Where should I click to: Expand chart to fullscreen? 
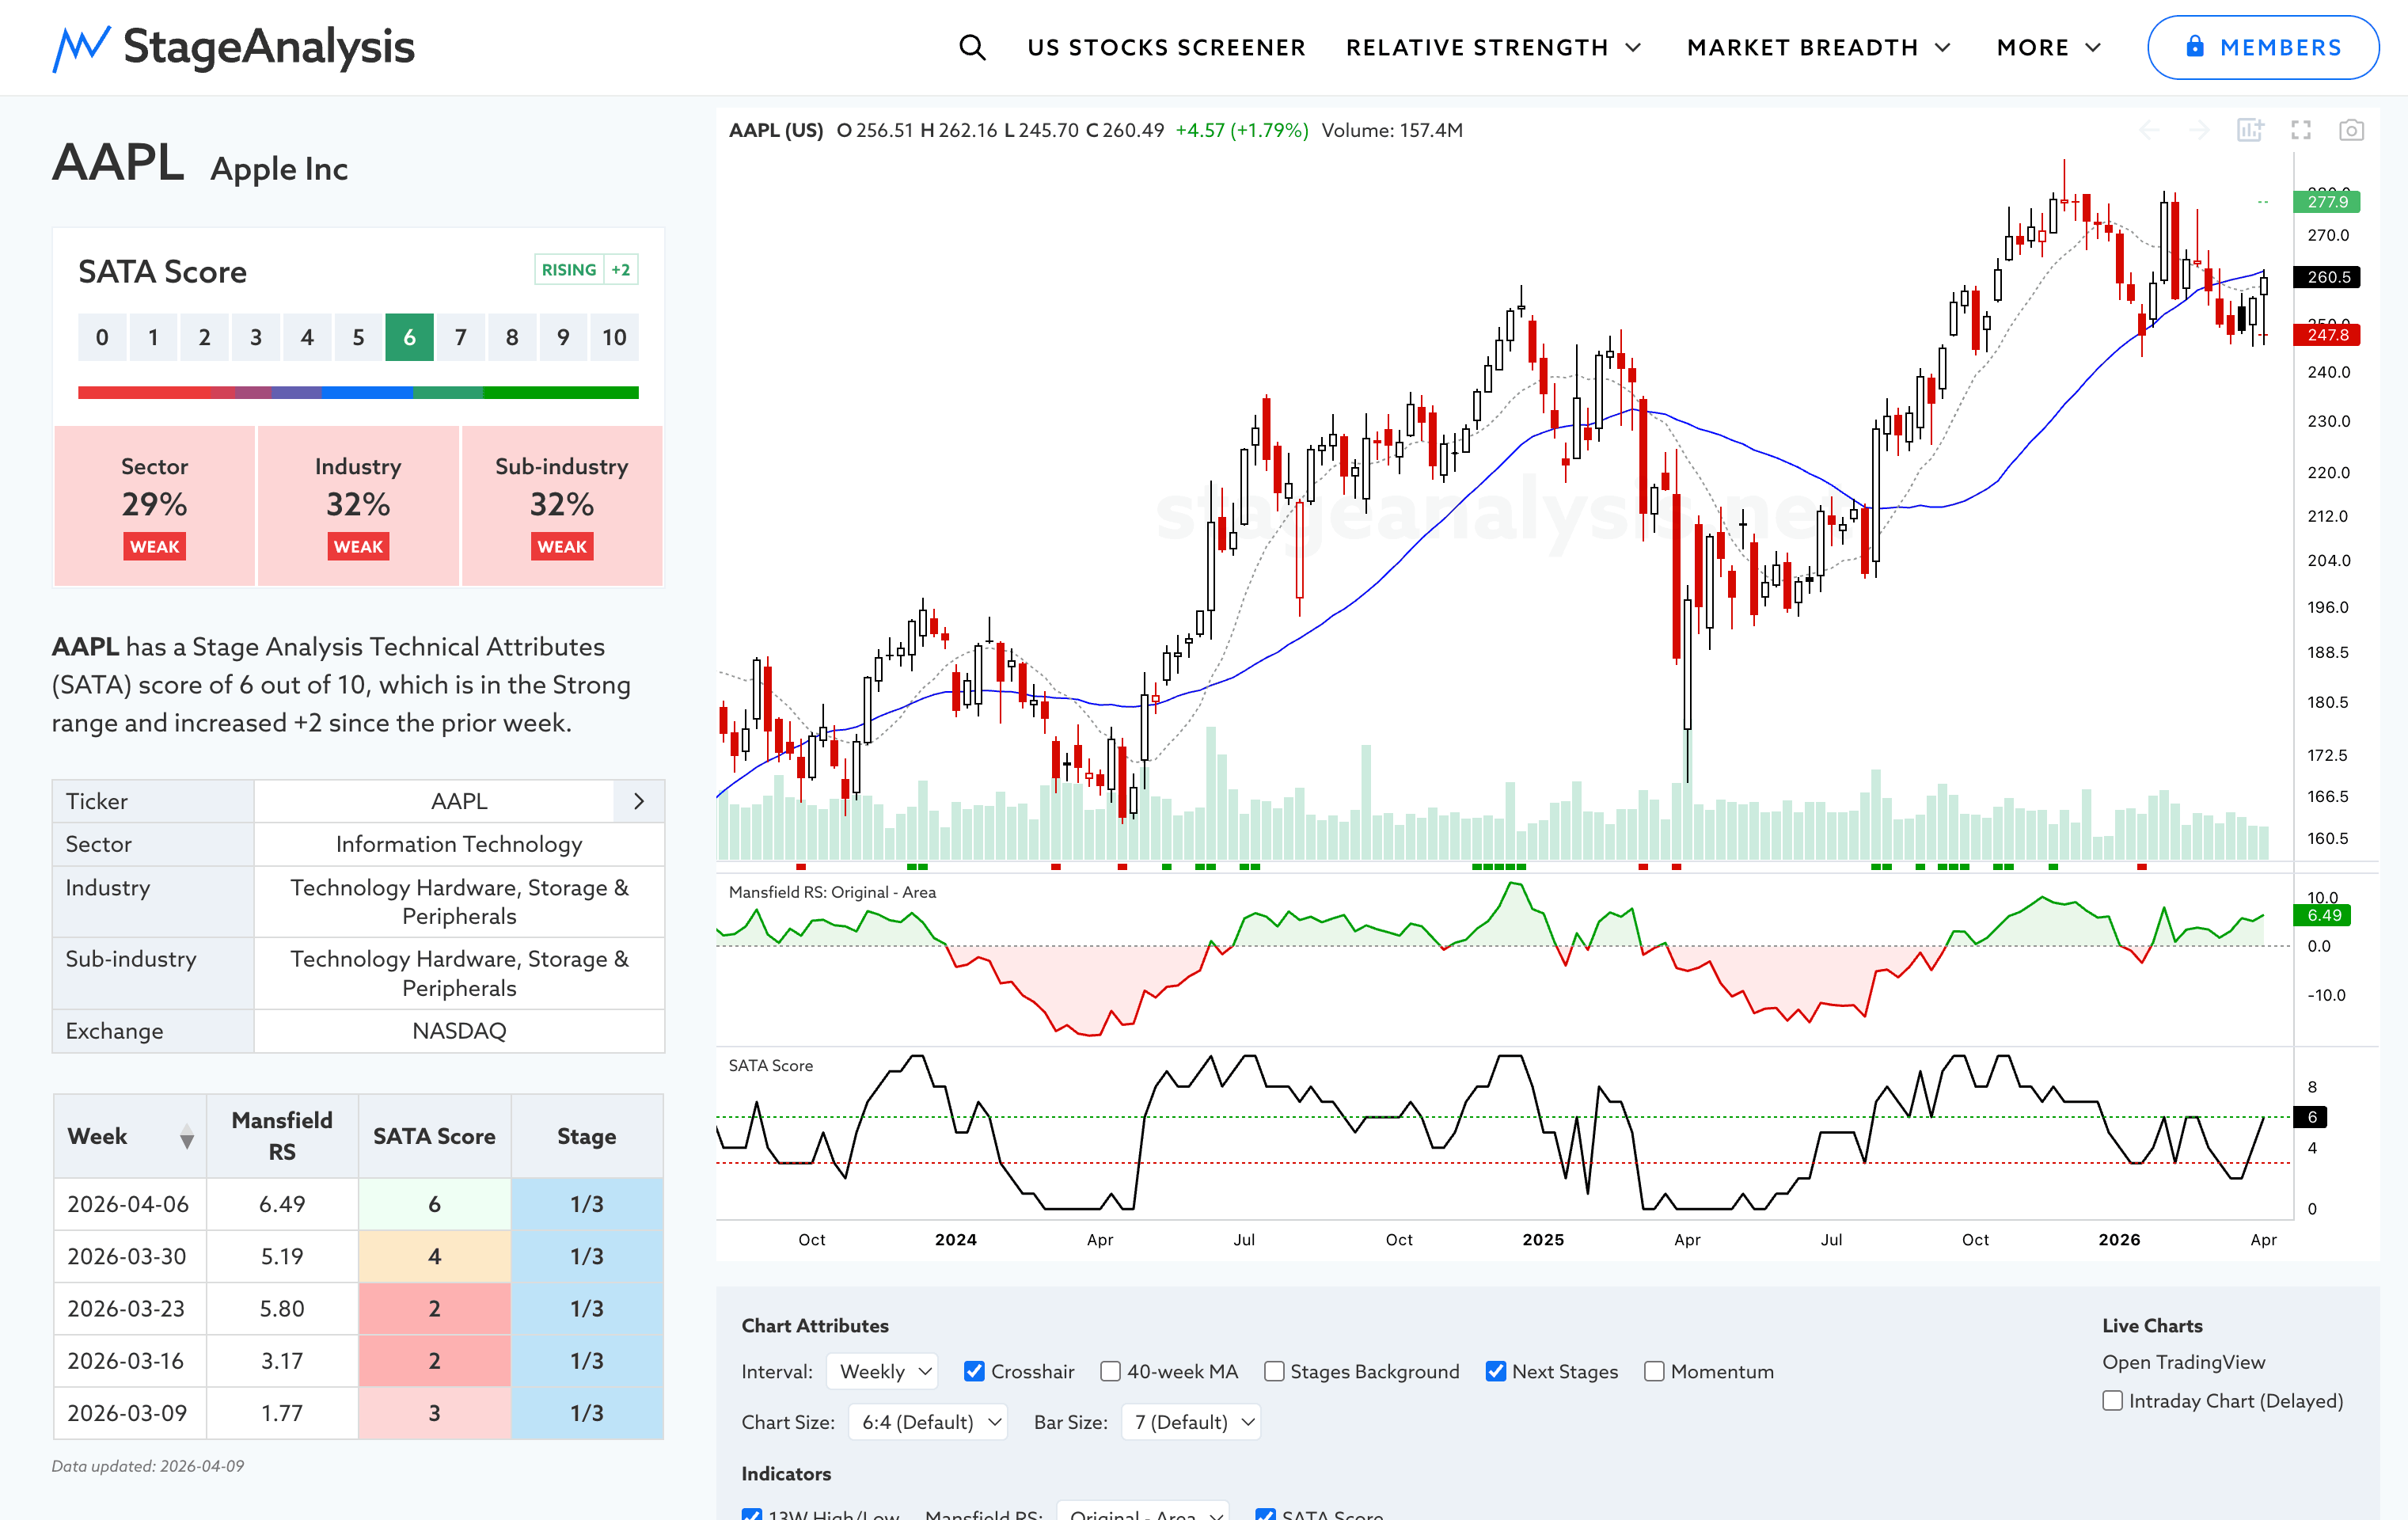pyautogui.click(x=2301, y=130)
